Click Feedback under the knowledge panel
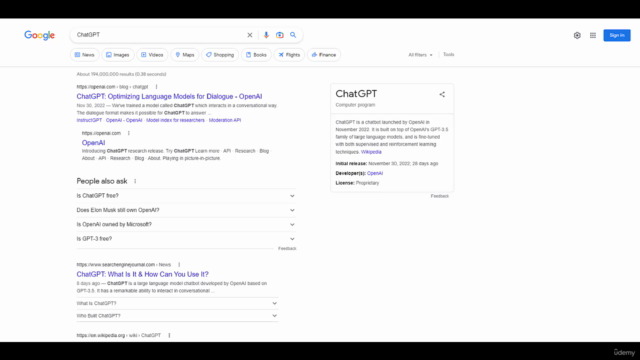Image resolution: width=640 pixels, height=360 pixels. [x=440, y=196]
